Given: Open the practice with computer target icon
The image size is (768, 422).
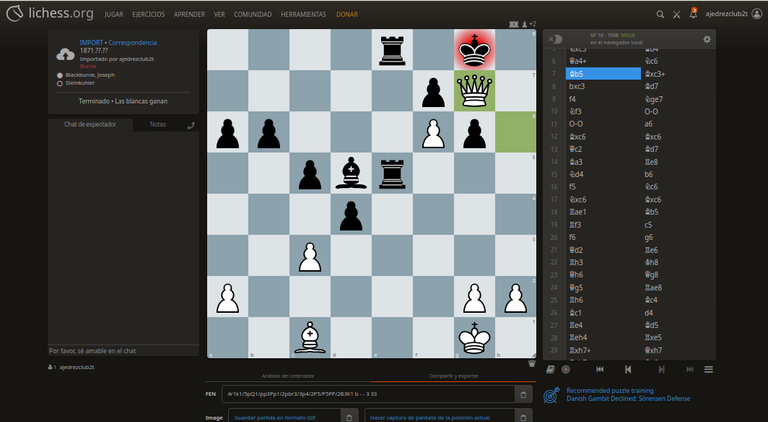Looking at the screenshot, I should (566, 370).
